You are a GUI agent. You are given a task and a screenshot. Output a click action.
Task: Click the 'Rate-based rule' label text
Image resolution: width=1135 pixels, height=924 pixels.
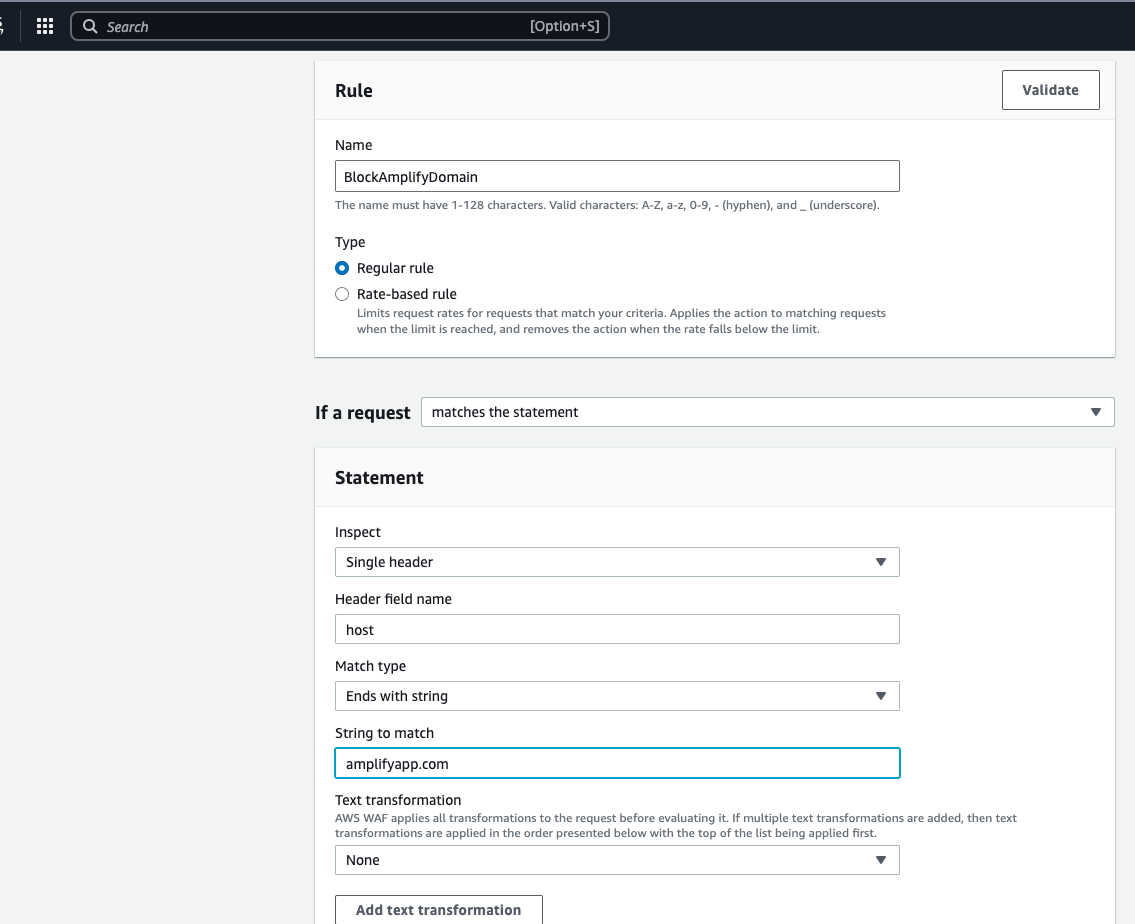coord(406,294)
